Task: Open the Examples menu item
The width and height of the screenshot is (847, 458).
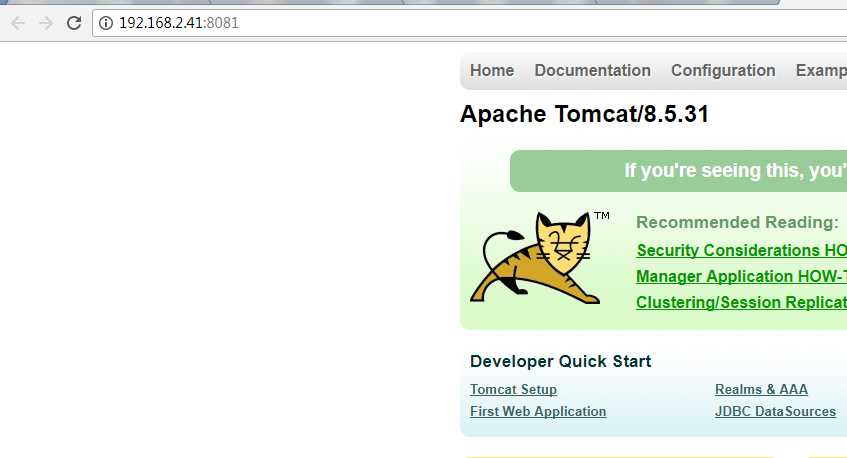Action: 821,71
